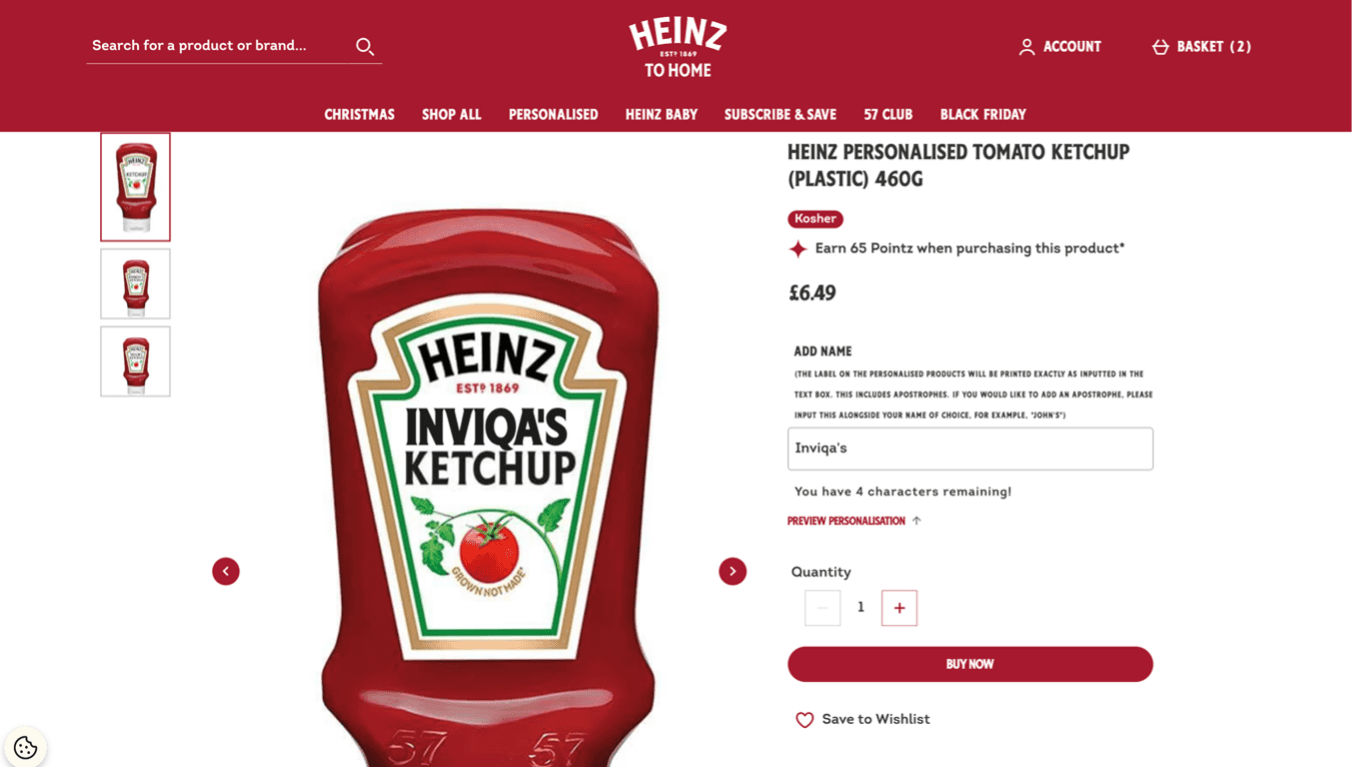Click the heart icon to save to wishlist

point(804,719)
